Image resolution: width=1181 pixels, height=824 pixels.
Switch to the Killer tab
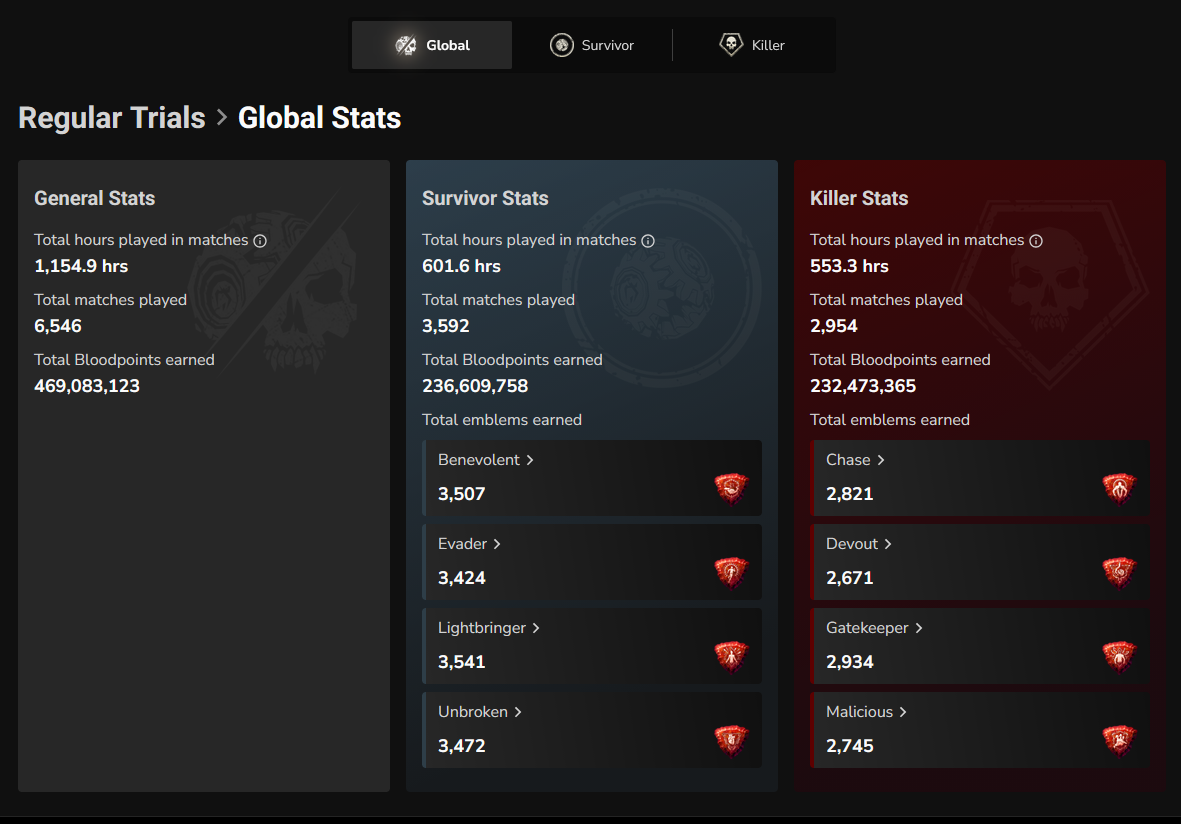752,45
